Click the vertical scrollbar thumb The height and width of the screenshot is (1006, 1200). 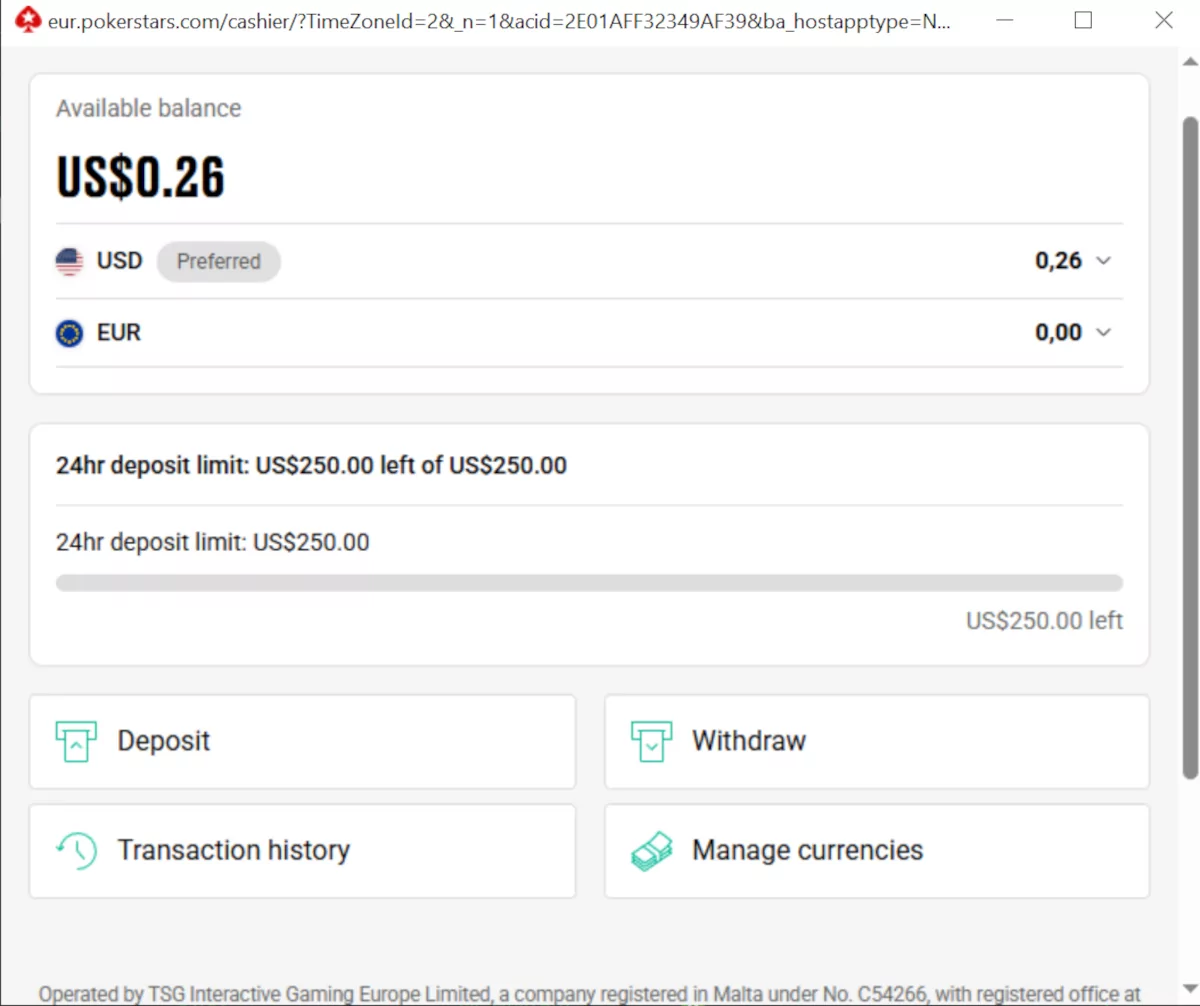coord(1190,447)
